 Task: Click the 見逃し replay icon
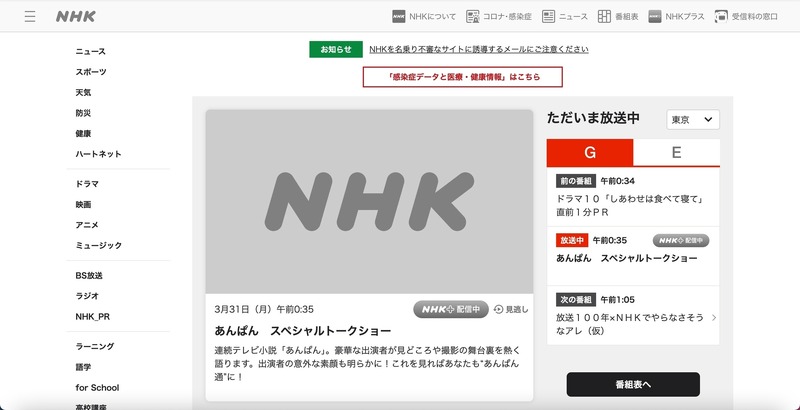(500, 310)
